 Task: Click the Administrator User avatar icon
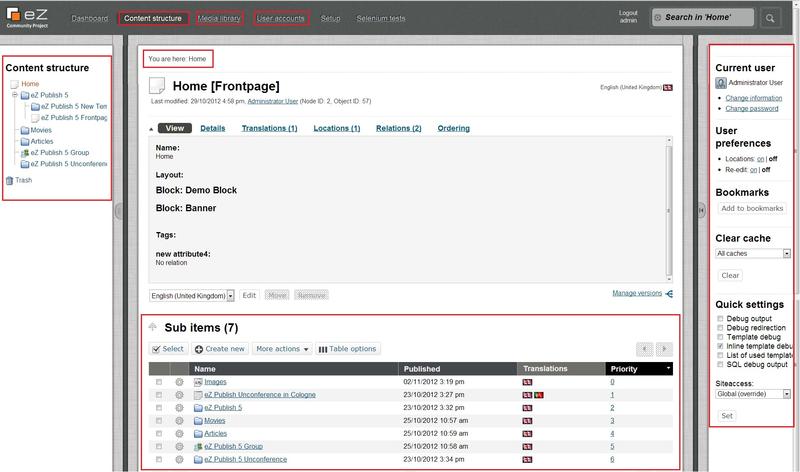[x=720, y=83]
